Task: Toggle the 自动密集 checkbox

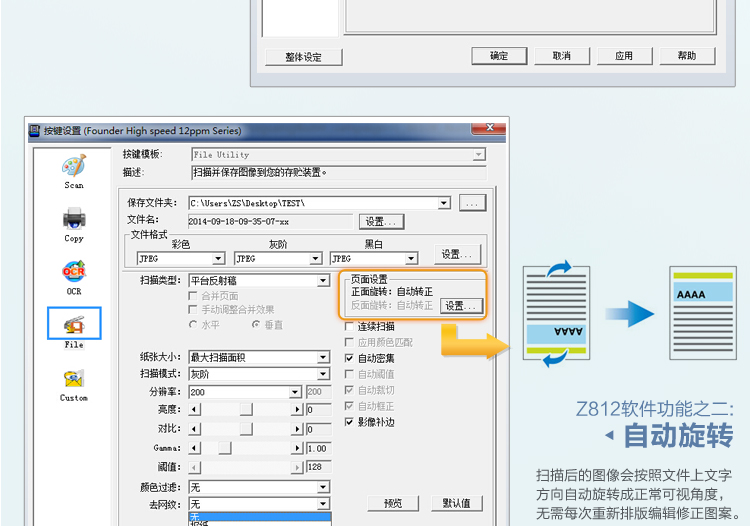Action: 350,358
